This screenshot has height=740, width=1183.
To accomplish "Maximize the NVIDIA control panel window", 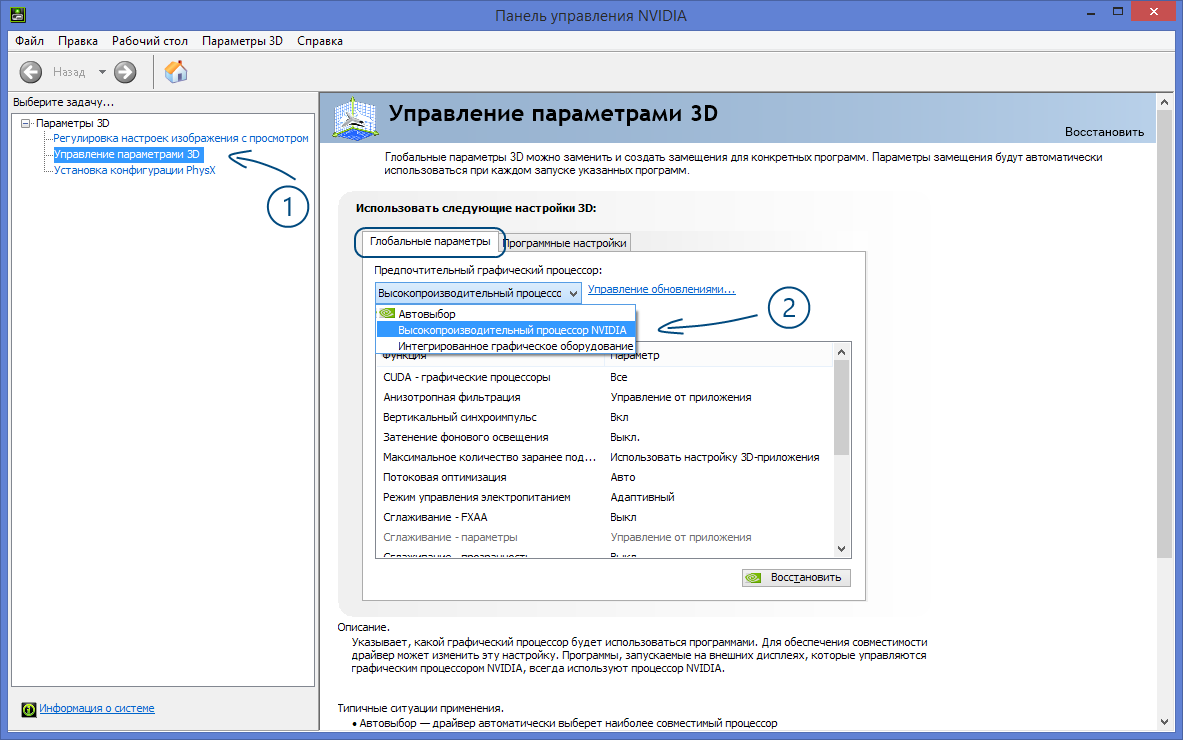I will tap(1118, 12).
